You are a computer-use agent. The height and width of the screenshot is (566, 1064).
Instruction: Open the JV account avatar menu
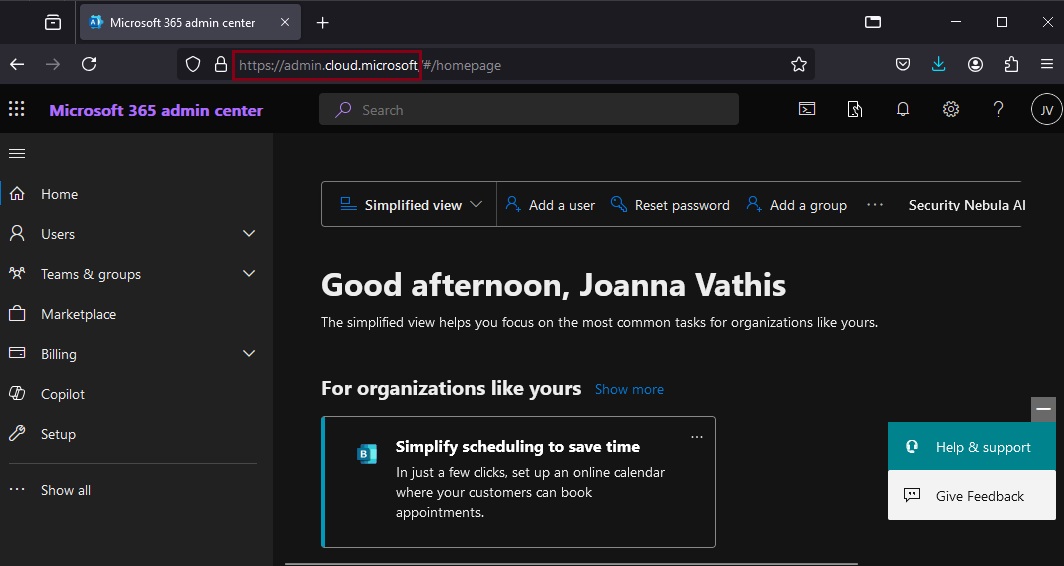point(1046,110)
